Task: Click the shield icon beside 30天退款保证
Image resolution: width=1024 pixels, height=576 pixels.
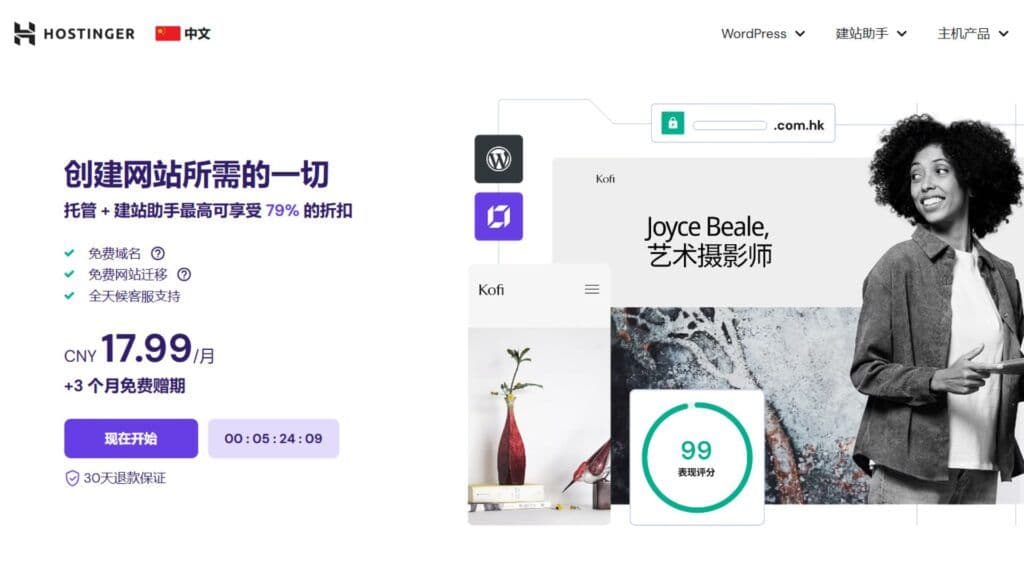Action: click(70, 479)
